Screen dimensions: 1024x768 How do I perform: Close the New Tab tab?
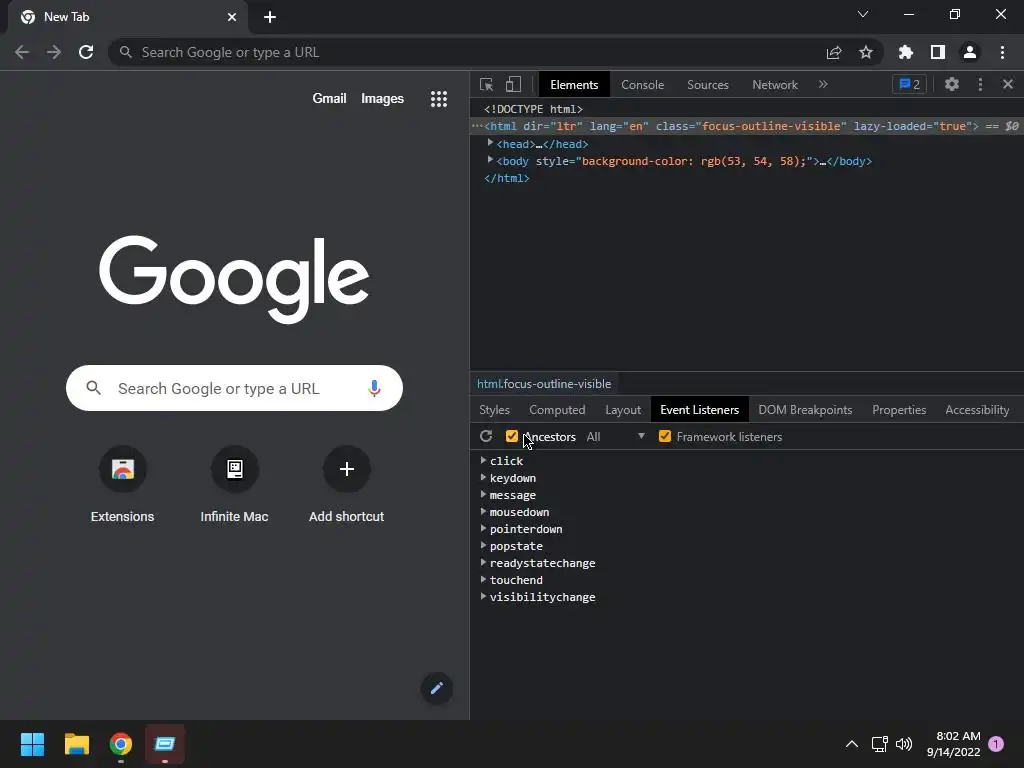[232, 17]
